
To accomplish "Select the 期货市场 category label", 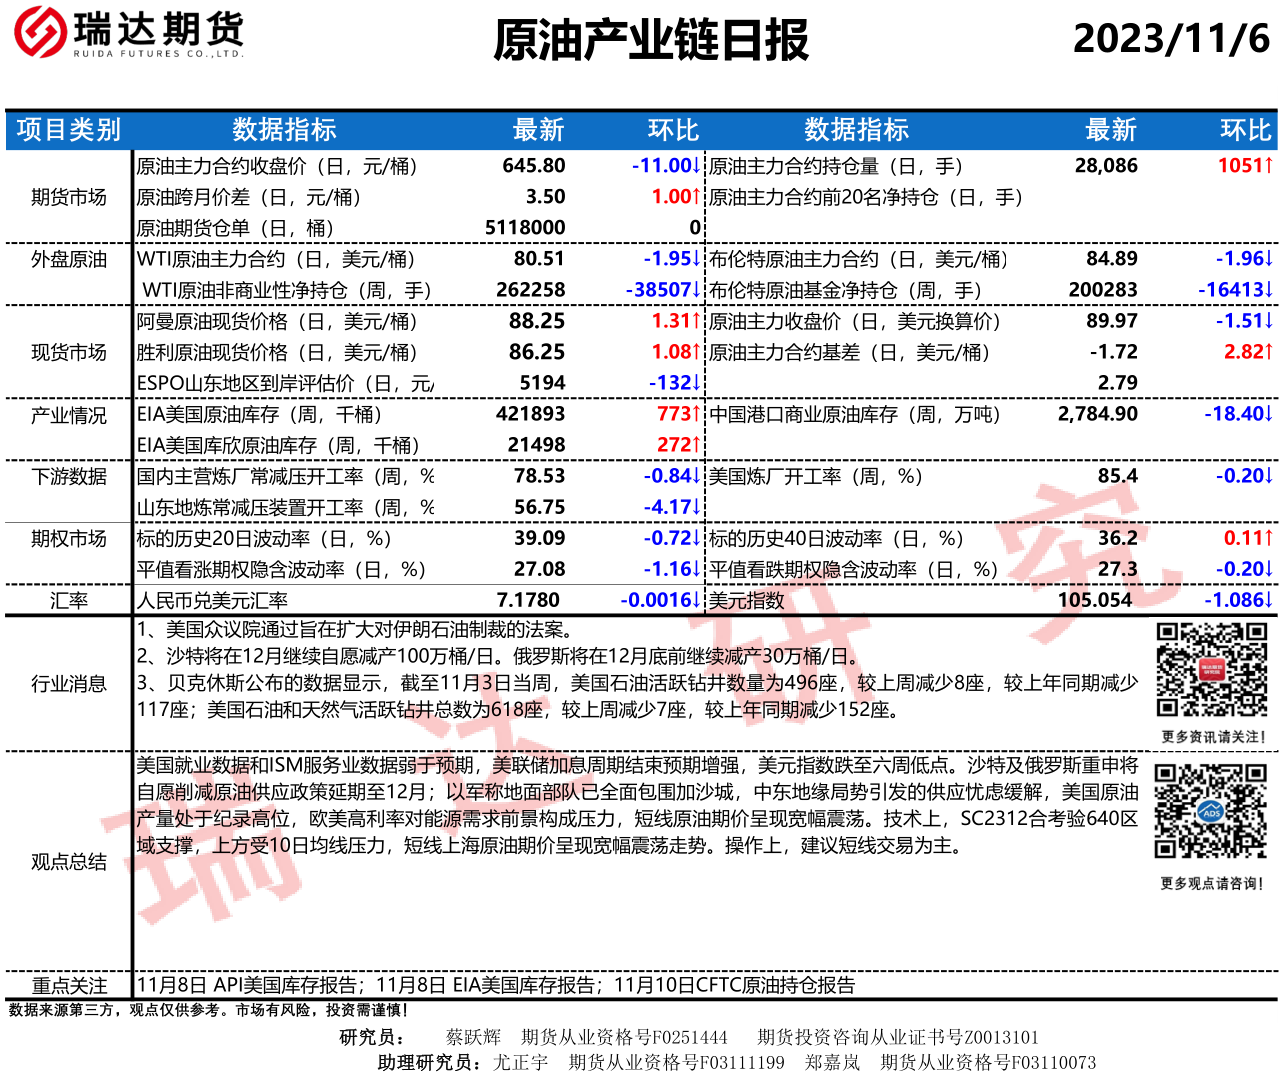I will pos(68,197).
